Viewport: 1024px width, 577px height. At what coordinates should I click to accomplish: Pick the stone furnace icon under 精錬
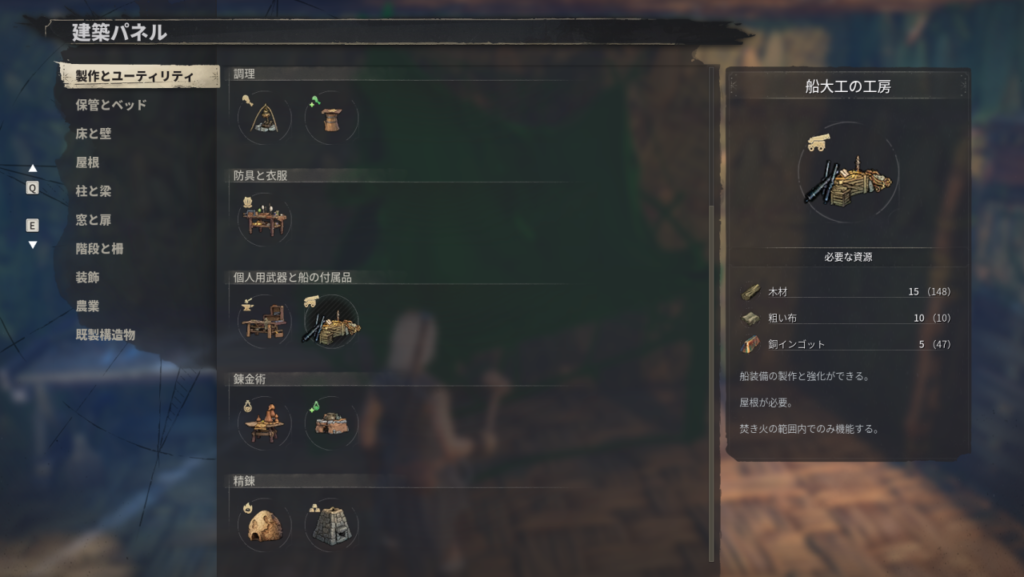tap(331, 525)
